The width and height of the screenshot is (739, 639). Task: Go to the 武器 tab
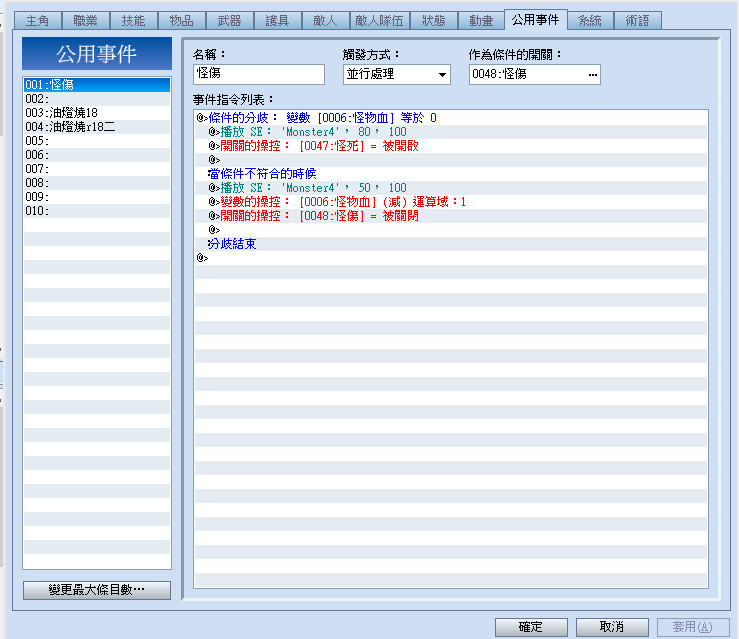230,21
